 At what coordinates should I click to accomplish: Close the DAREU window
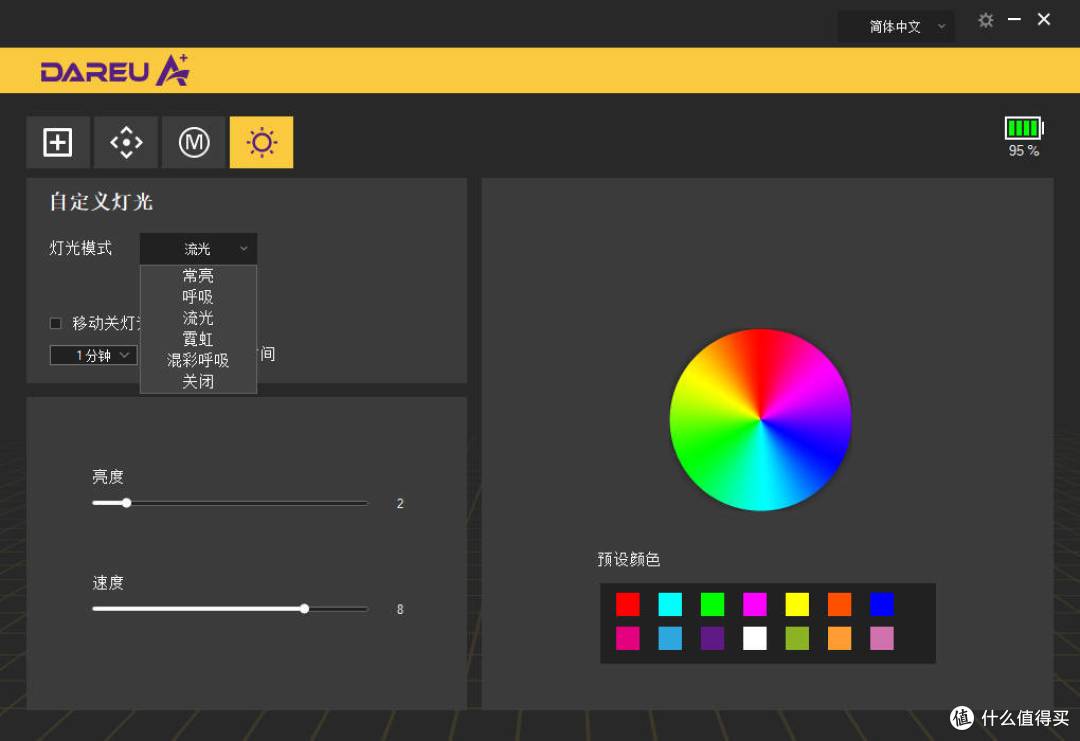click(1043, 20)
